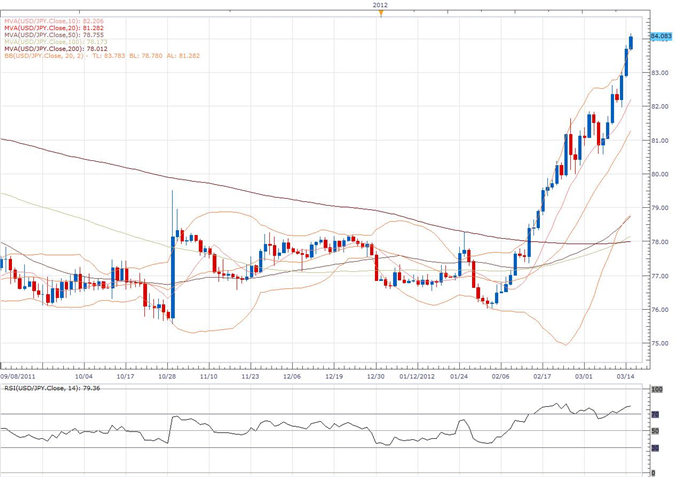Click the 75.00 price level on axis
The height and width of the screenshot is (477, 680).
point(659,343)
